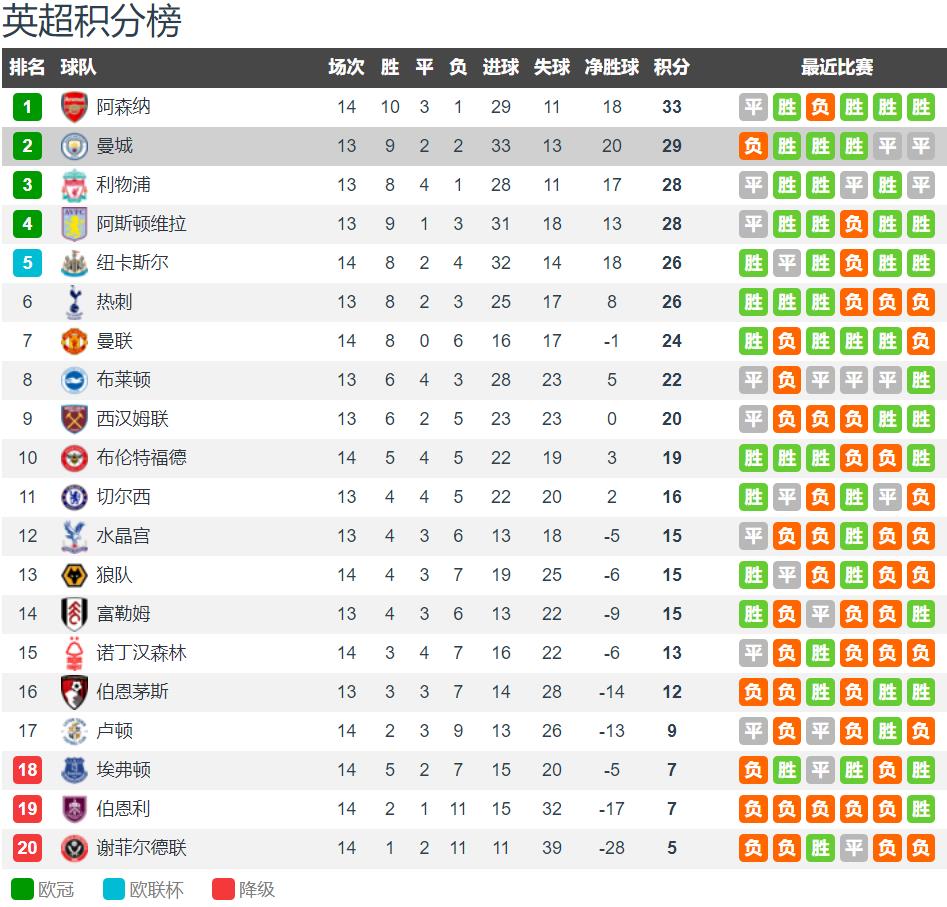The image size is (947, 907).
Task: Click the 最近比赛 column header
Action: (x=837, y=68)
